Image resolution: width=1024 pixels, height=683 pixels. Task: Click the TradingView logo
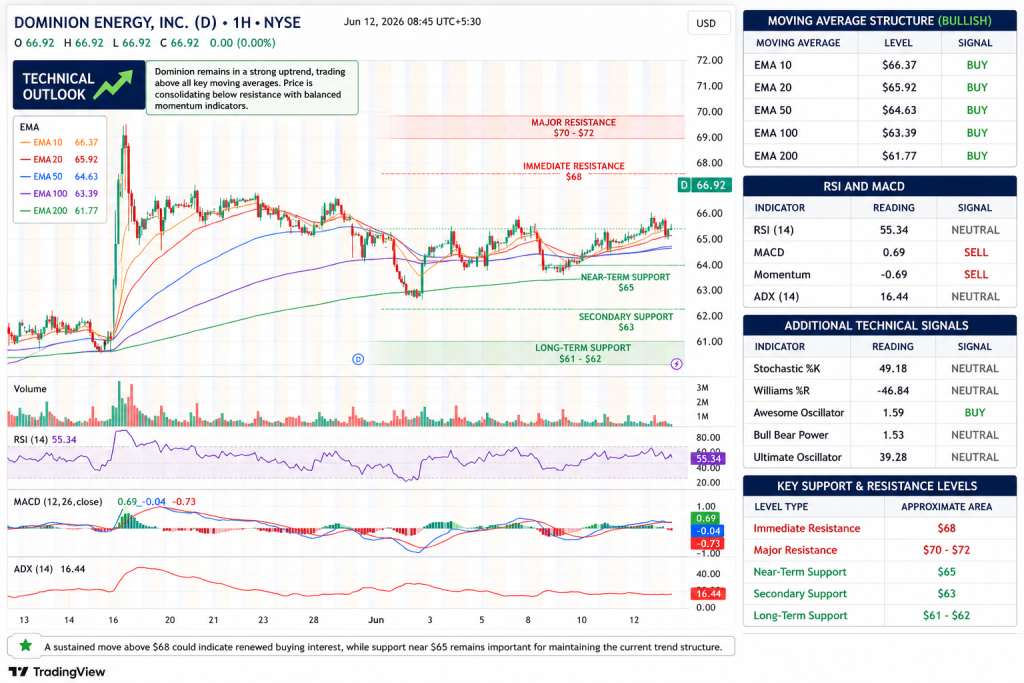[x=57, y=672]
